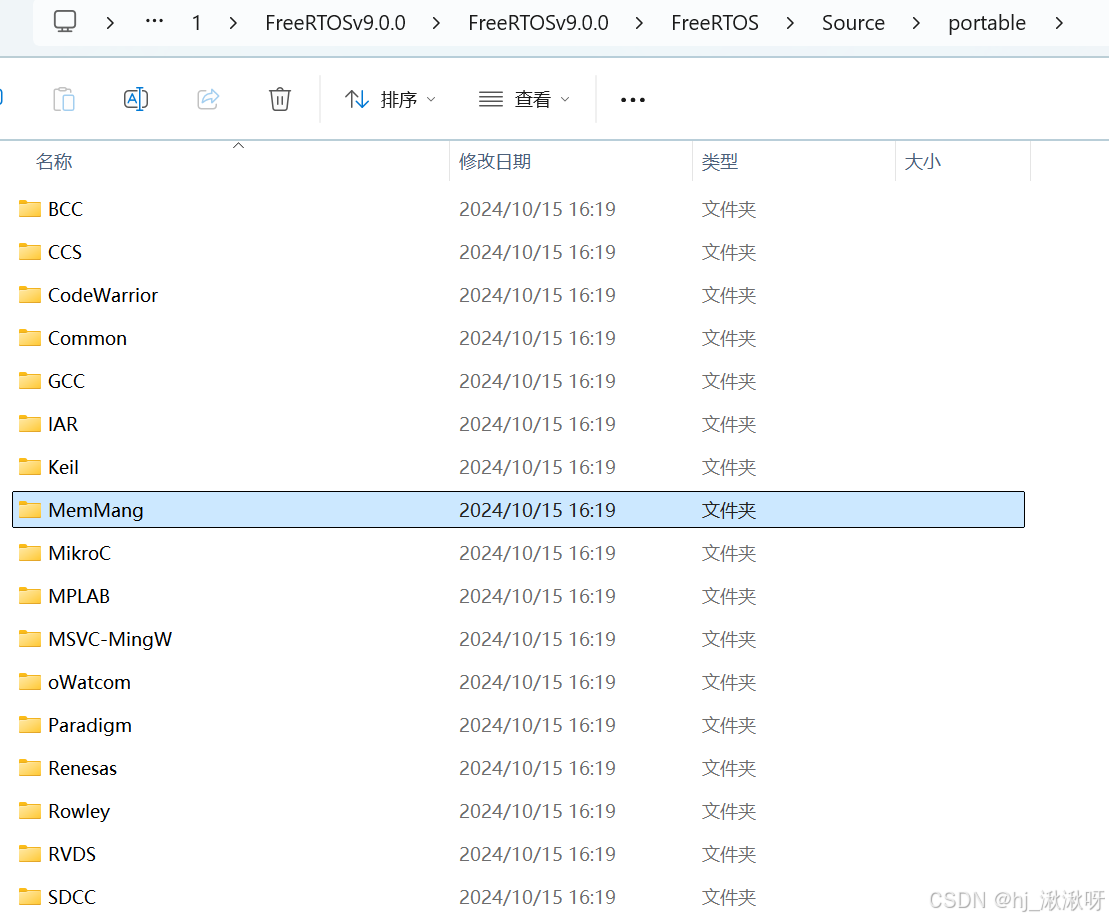Expand chevron after first FreeRTOSv9.0.0 breadcrumb
This screenshot has width=1109, height=920.
436,23
